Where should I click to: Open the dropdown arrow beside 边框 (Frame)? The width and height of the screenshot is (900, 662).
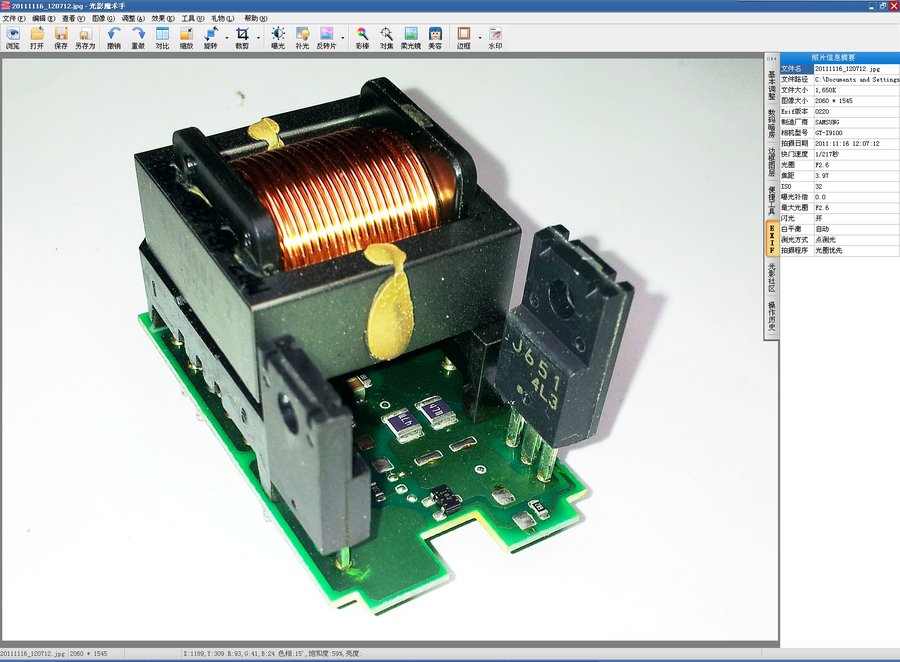(x=478, y=39)
